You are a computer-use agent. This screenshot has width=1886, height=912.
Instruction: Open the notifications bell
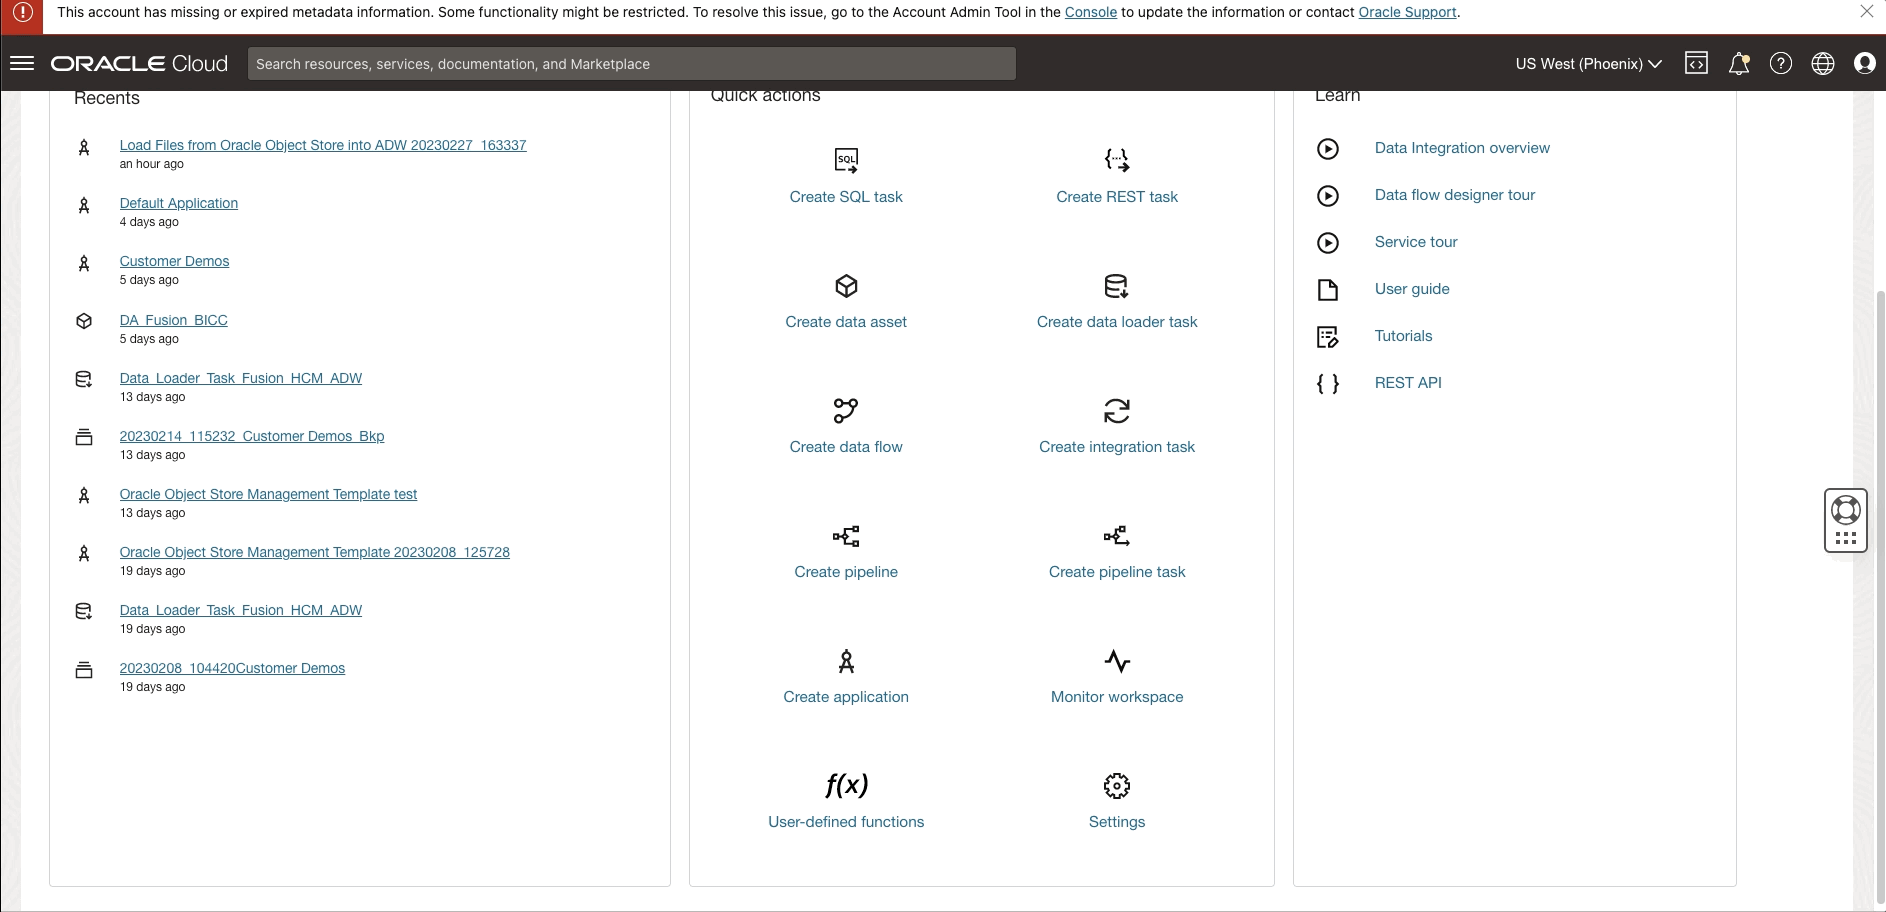1740,63
